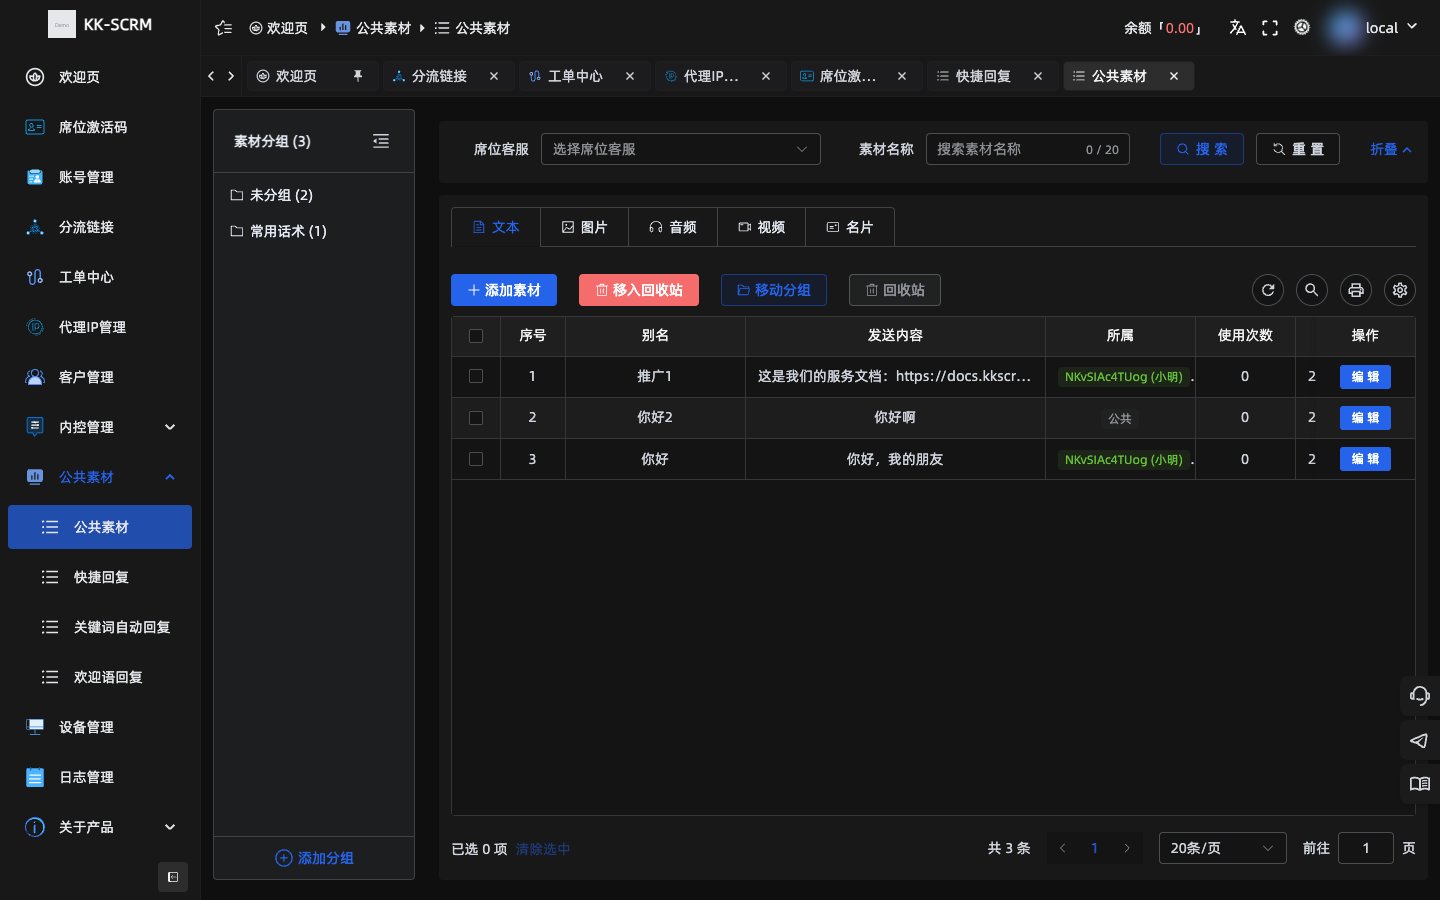Switch to the 名片 material tab
The width and height of the screenshot is (1440, 900).
coord(850,227)
